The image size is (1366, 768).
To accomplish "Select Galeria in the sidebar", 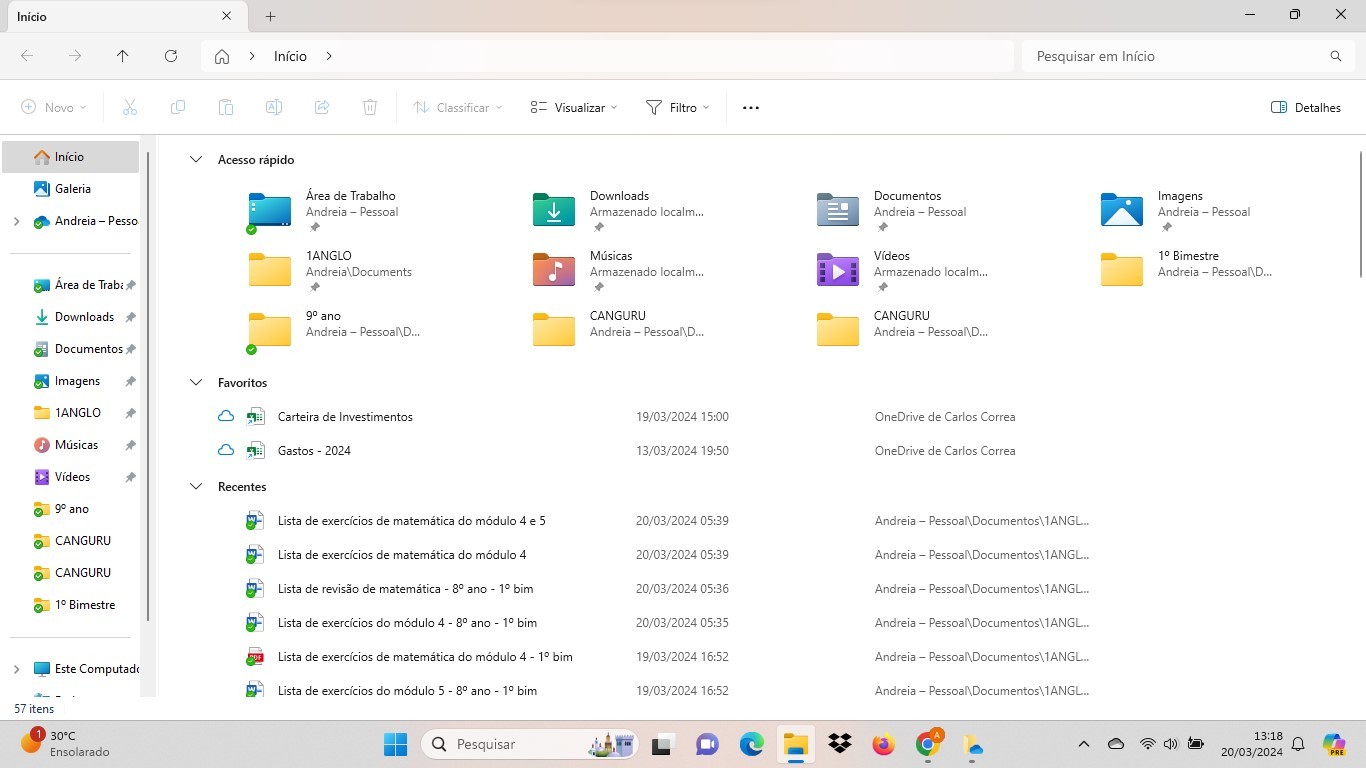I will click(71, 188).
